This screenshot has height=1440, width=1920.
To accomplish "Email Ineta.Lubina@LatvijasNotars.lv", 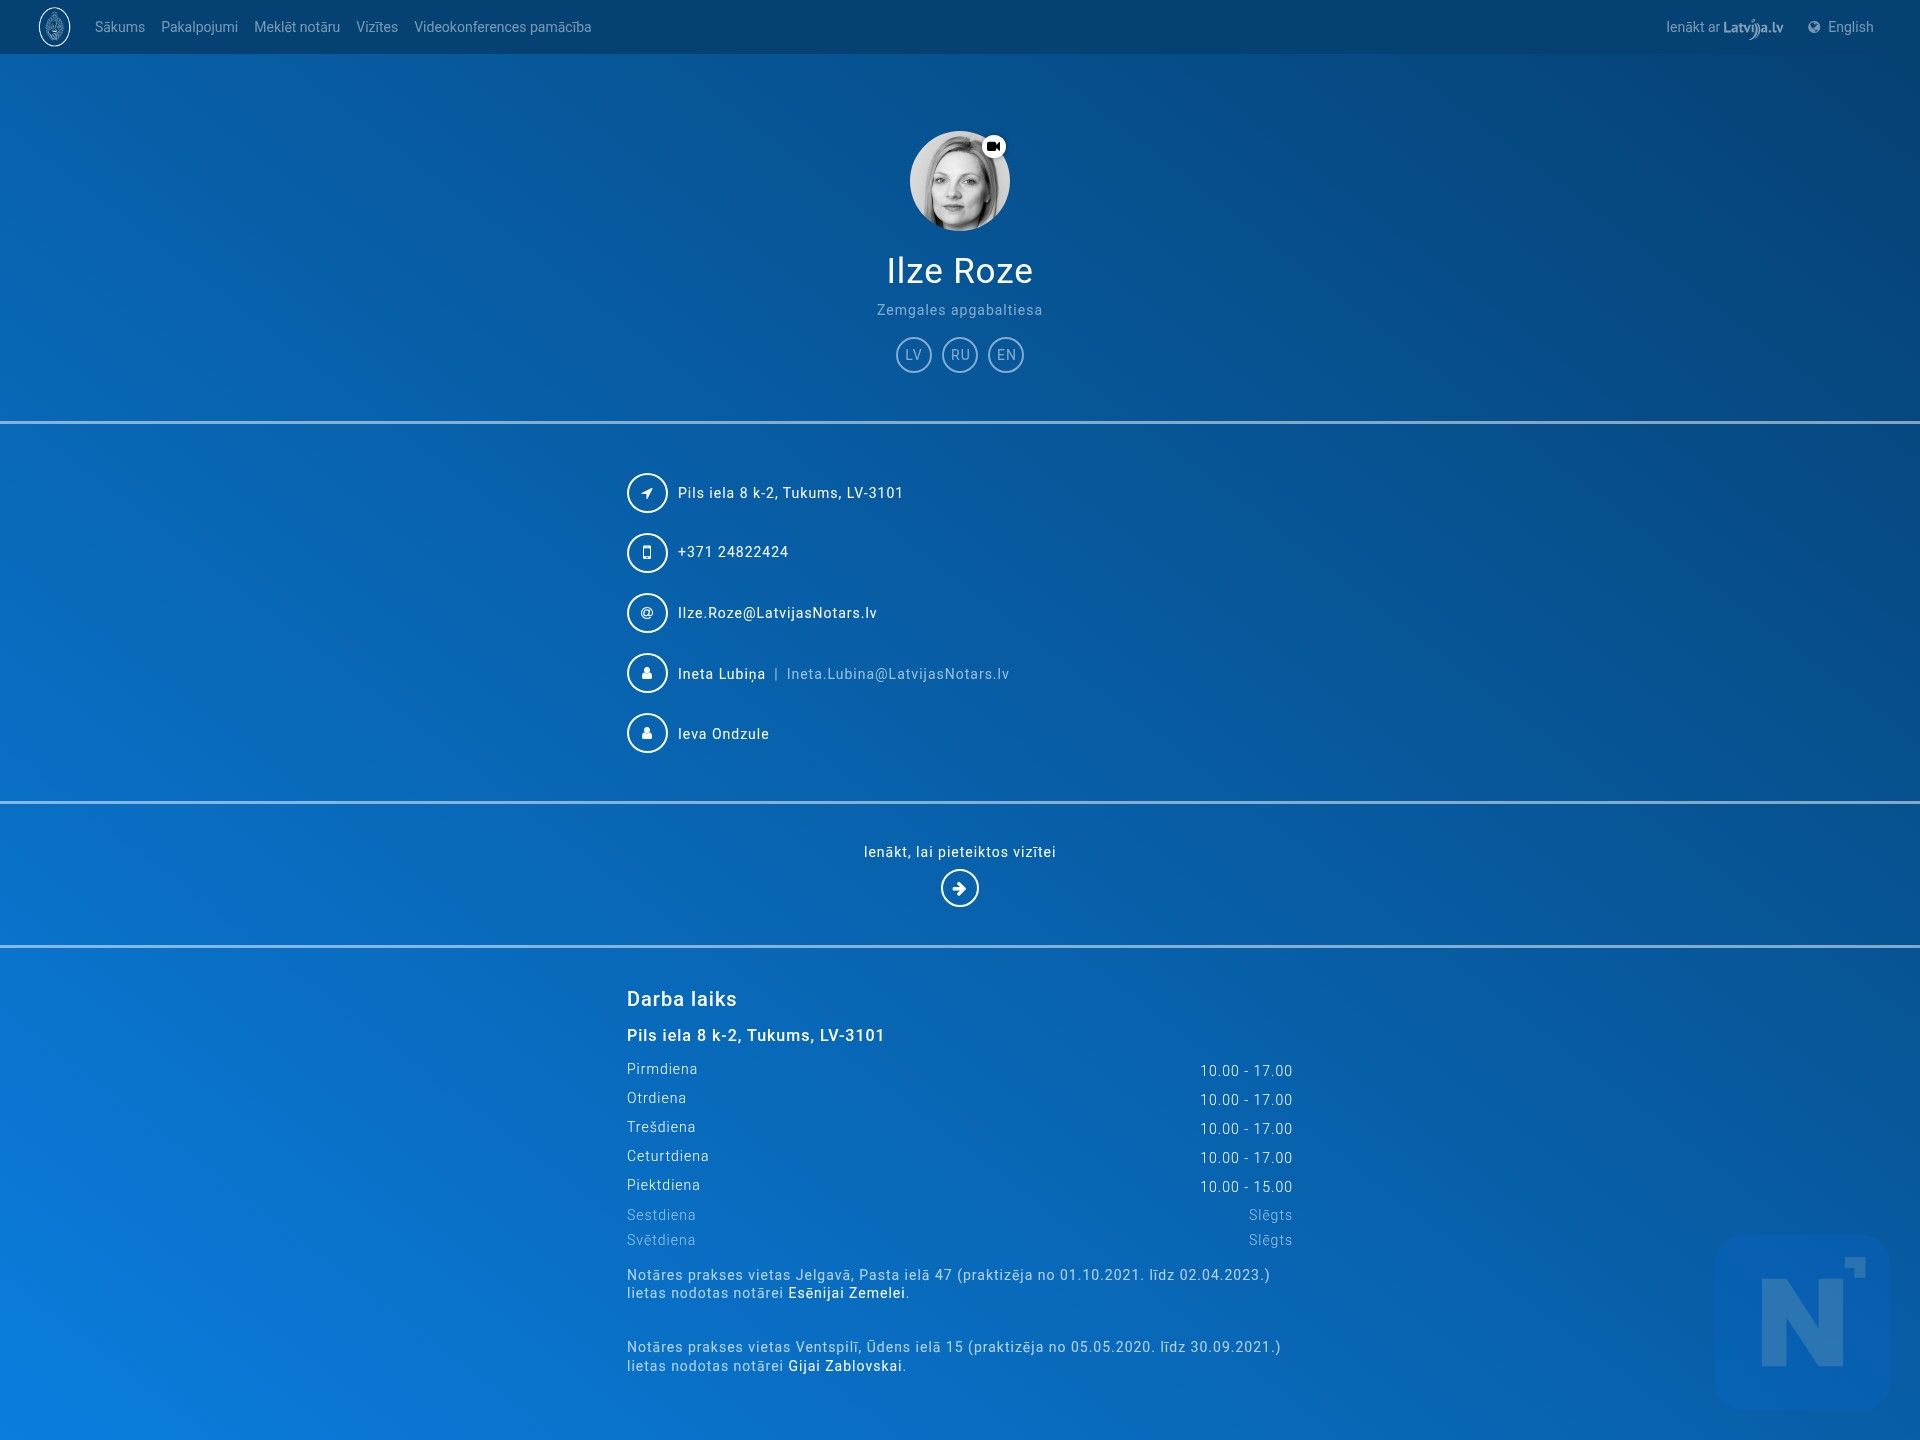I will tap(898, 674).
